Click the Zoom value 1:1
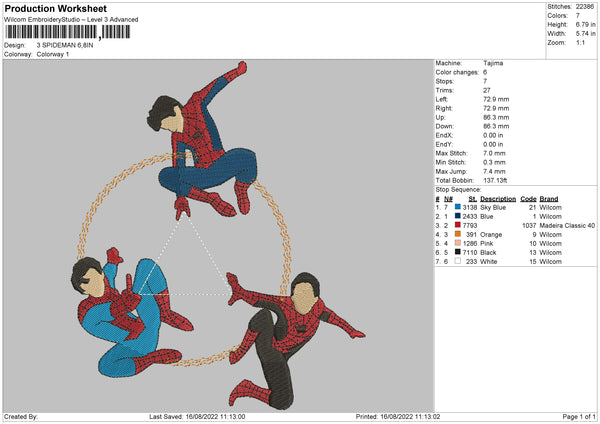Screen dimensions: 600x424 click(x=580, y=42)
